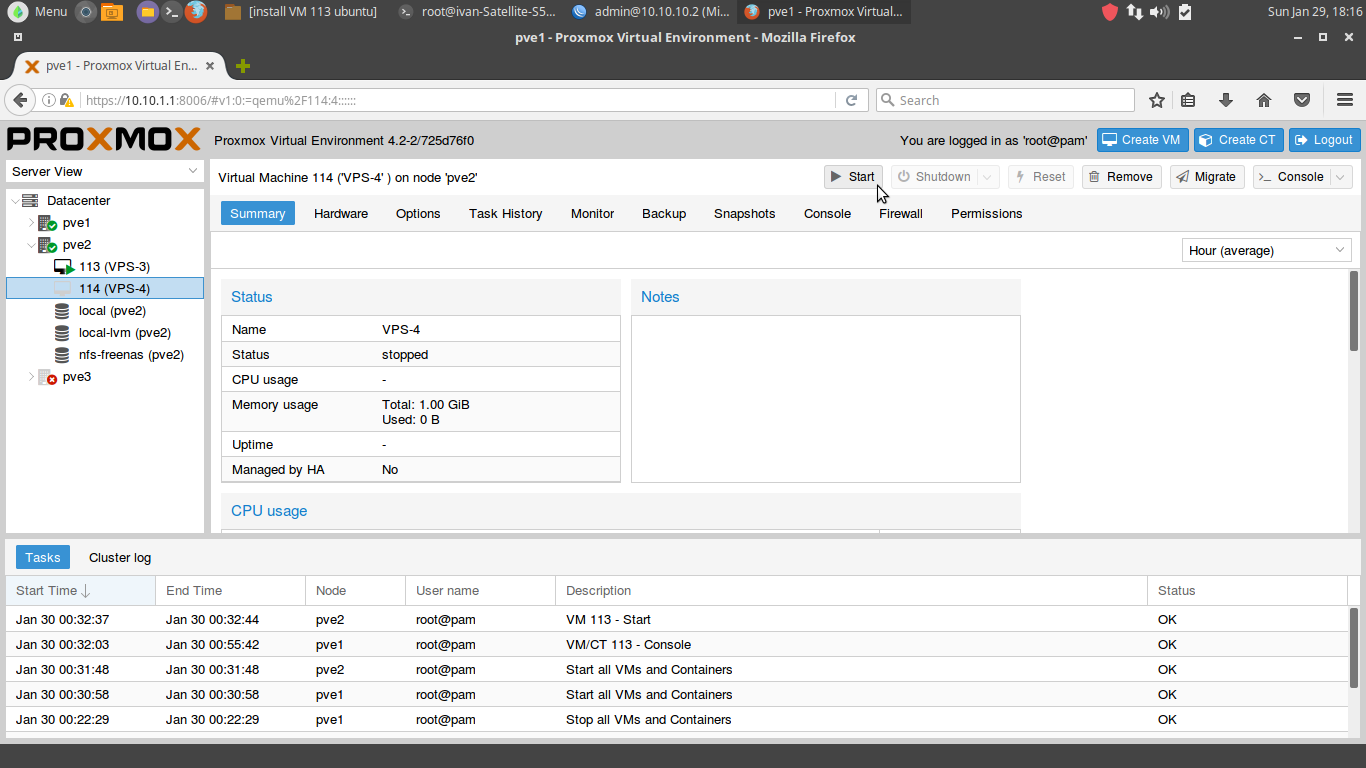Click the Create VM button
1366x768 pixels.
(x=1143, y=140)
